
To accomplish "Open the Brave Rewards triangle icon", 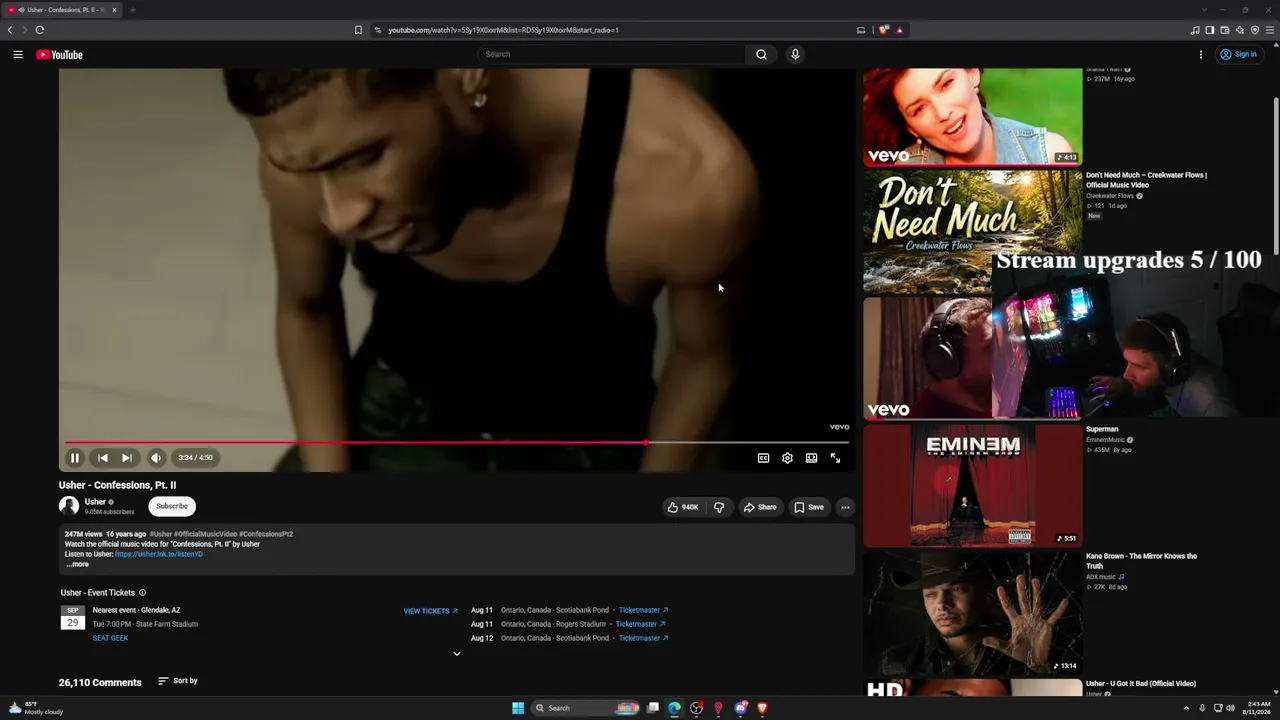I will (x=899, y=30).
